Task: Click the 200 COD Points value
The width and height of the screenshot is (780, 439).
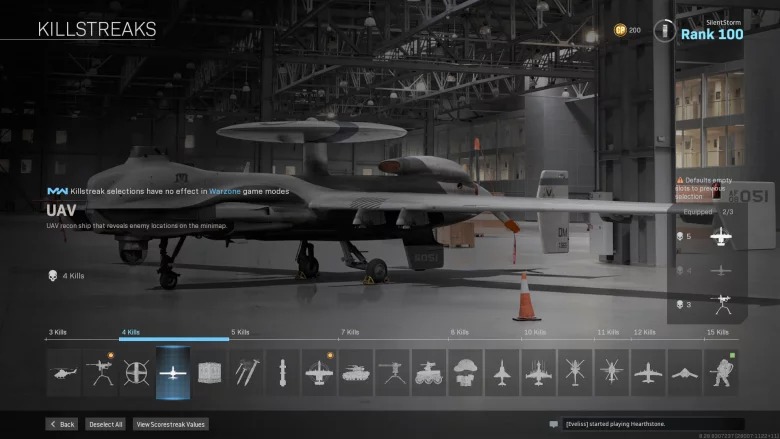Action: [x=635, y=30]
